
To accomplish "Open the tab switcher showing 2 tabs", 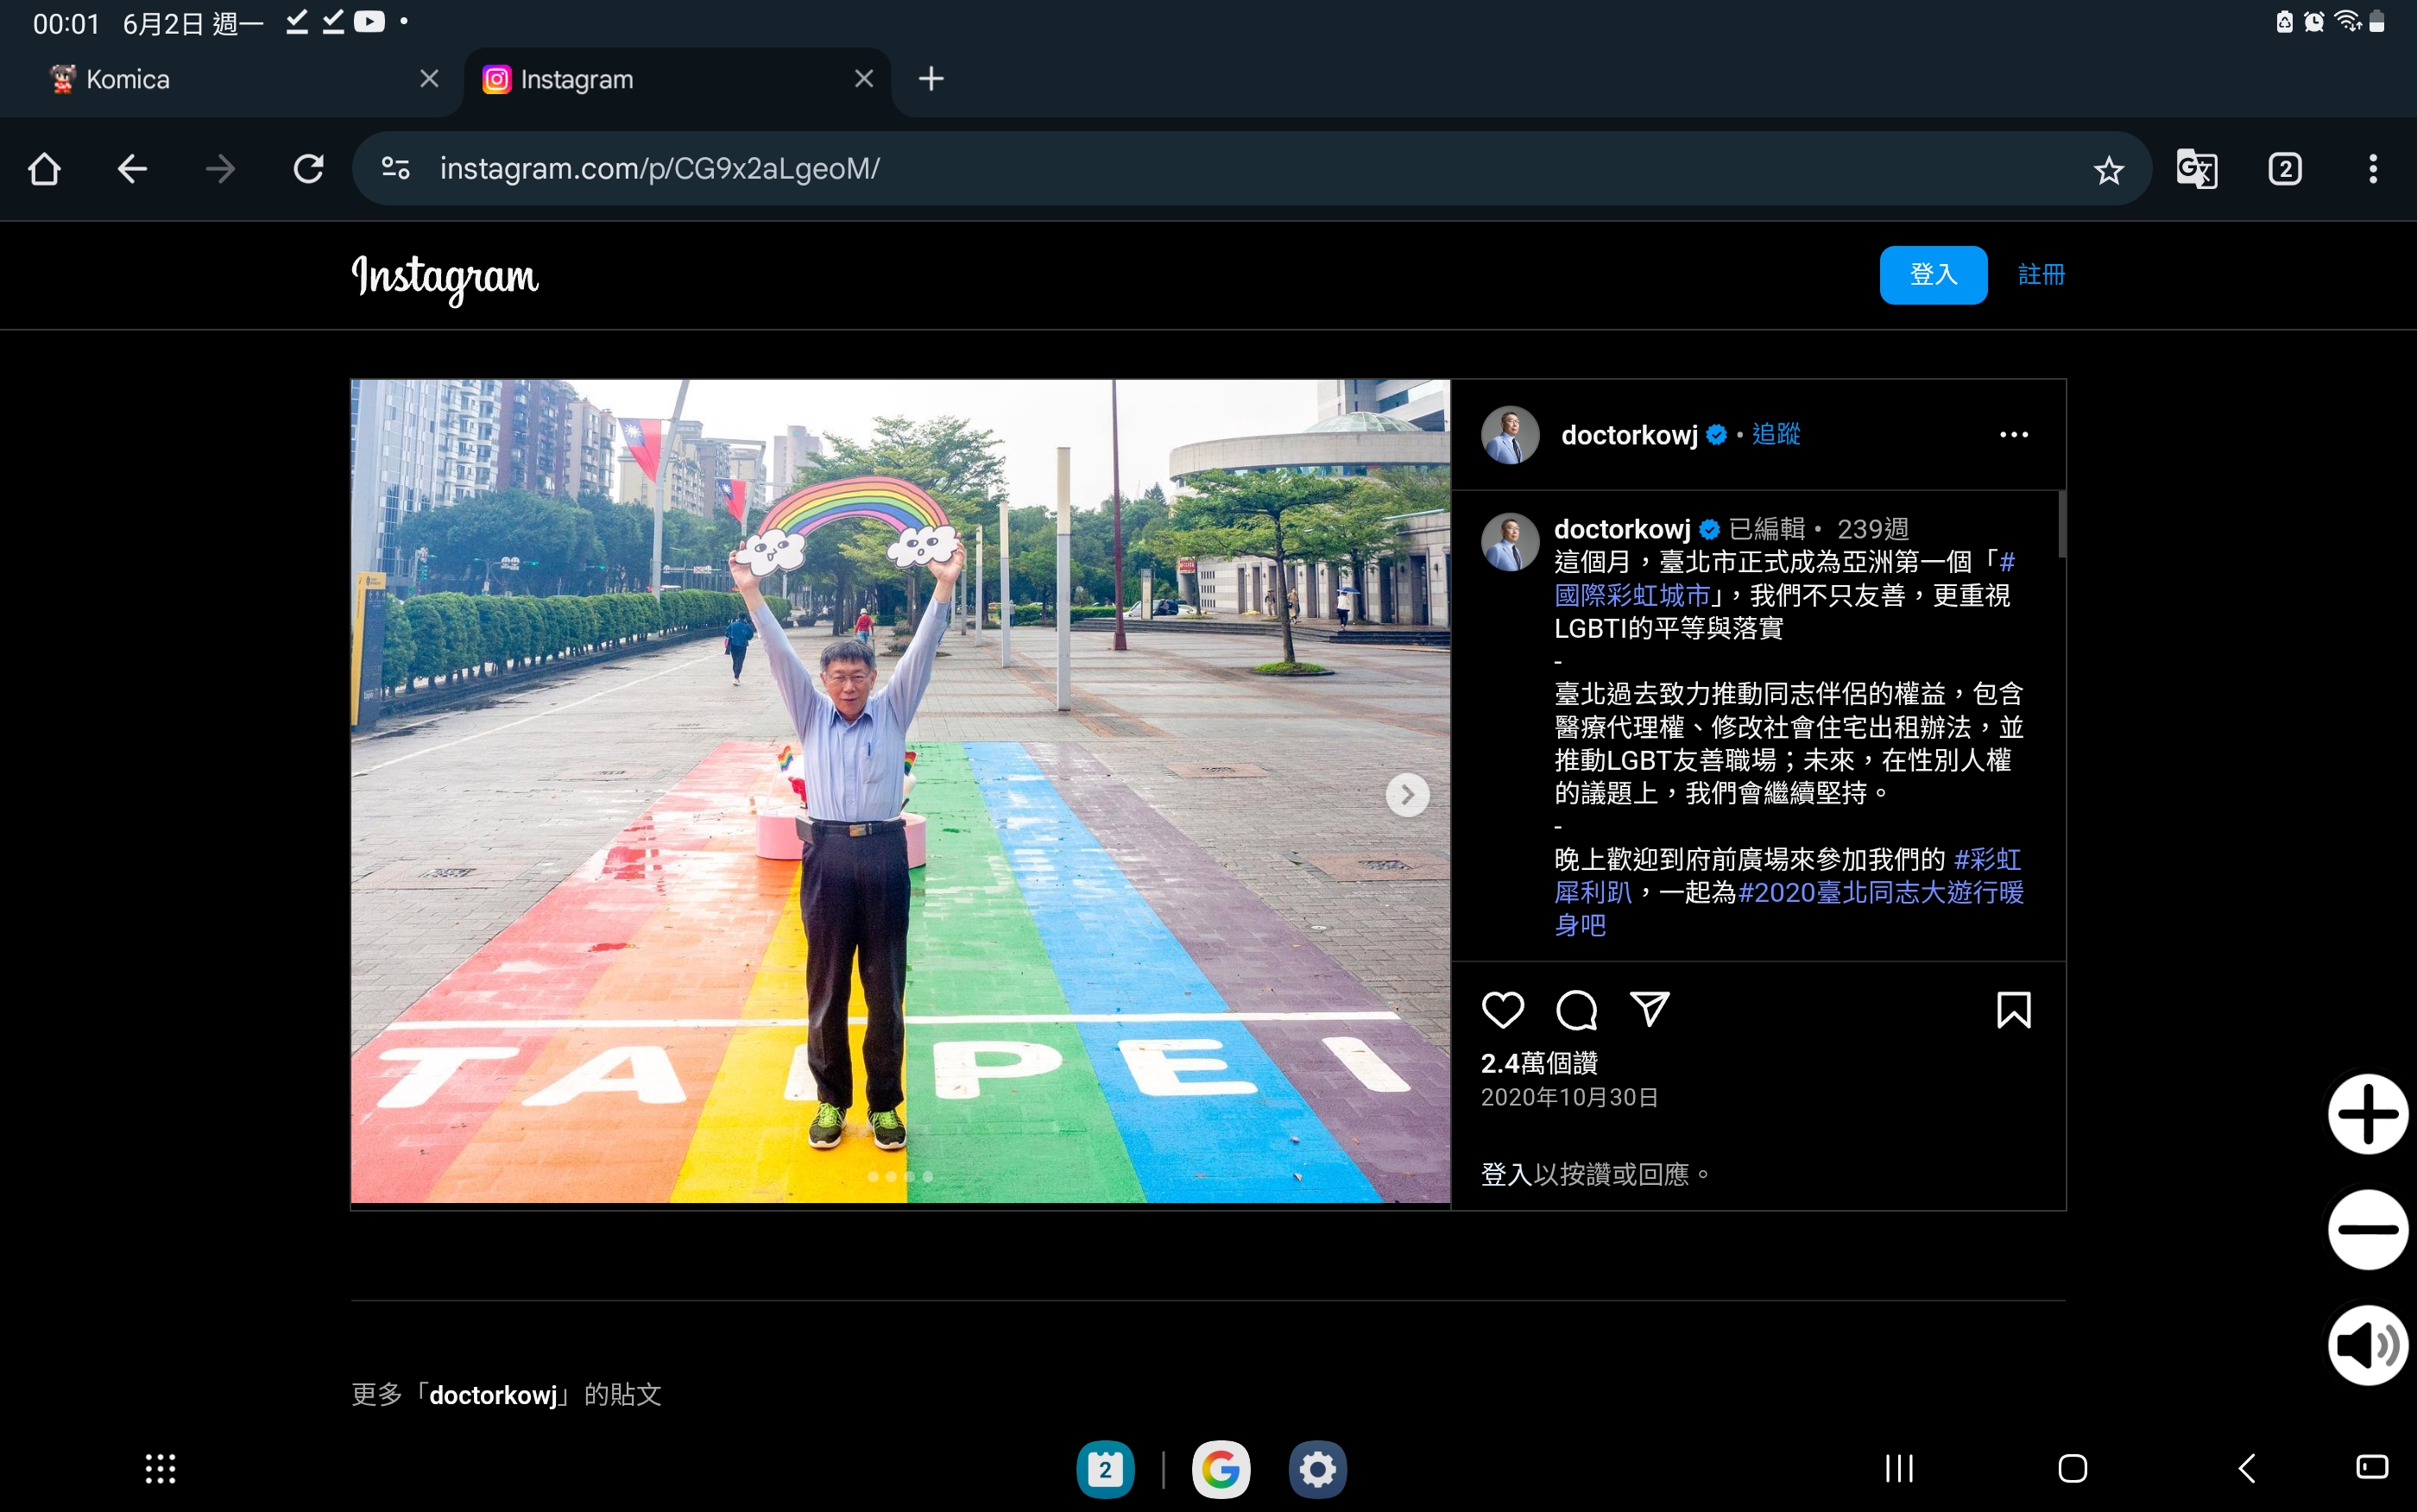I will (2285, 169).
